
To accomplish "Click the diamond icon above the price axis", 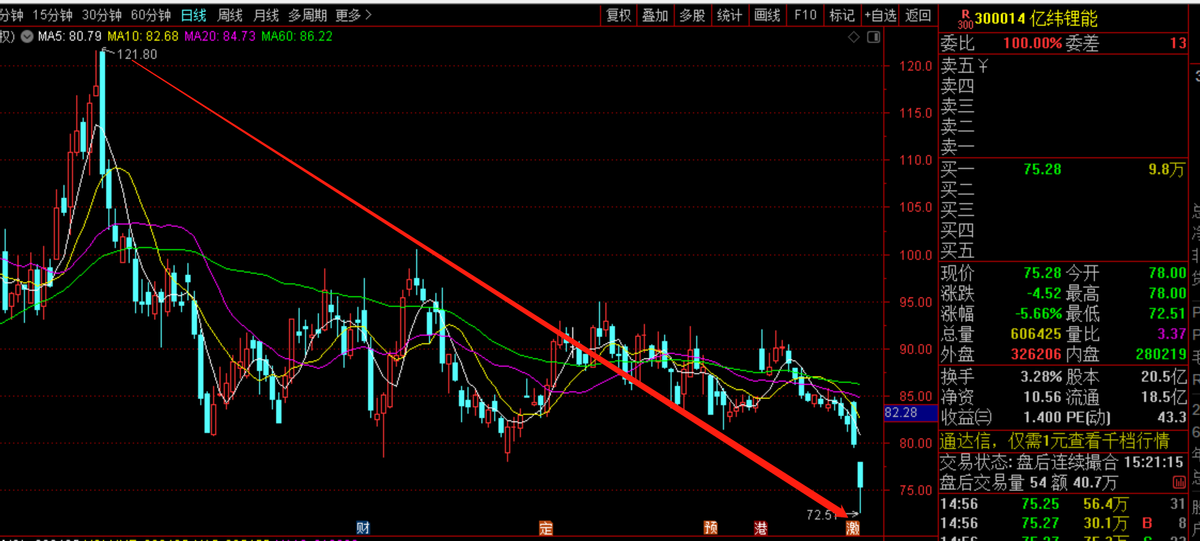I will point(853,37).
